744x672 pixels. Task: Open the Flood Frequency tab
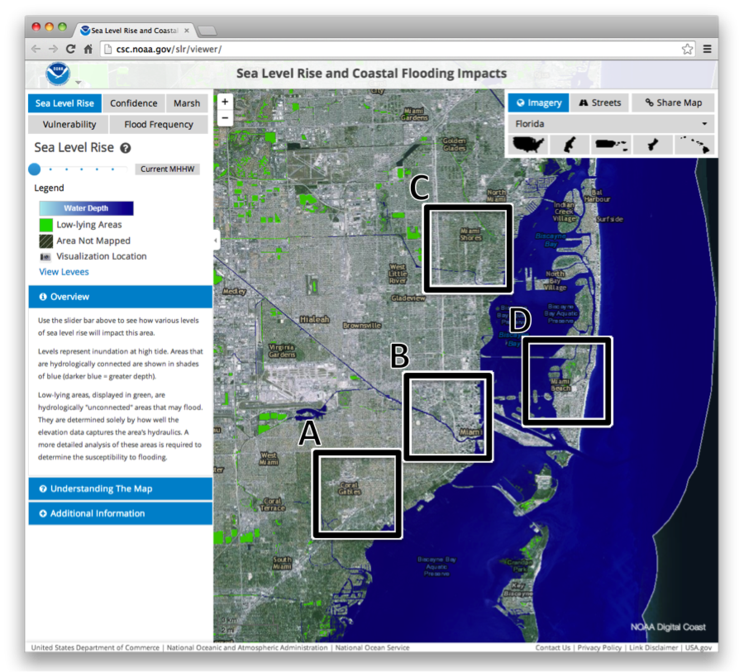[158, 125]
